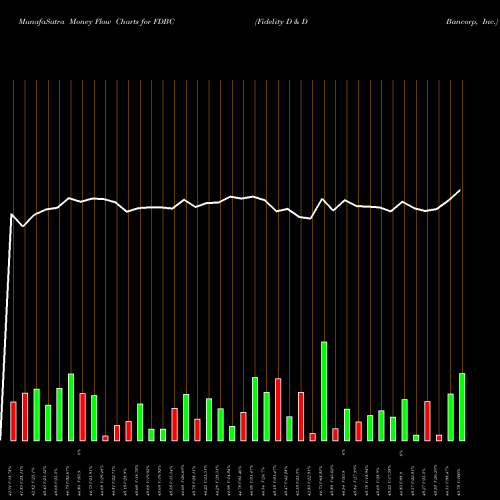Select the tallest green money flow bar
This screenshot has width=500, height=500.
pos(324,391)
